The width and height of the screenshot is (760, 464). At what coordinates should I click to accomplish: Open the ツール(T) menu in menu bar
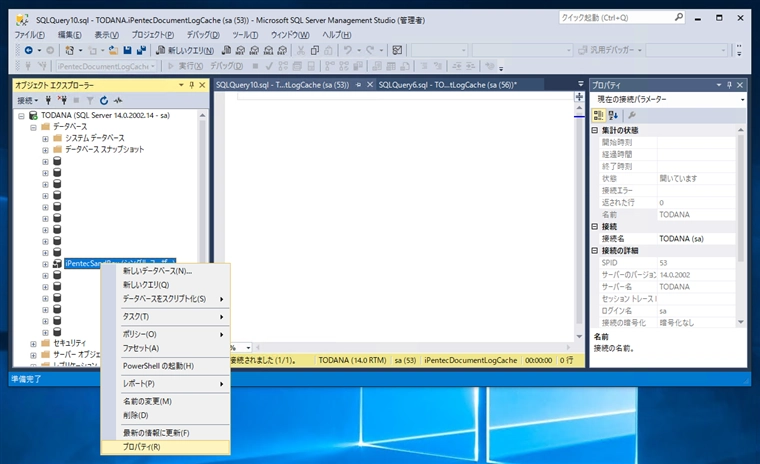coord(245,34)
